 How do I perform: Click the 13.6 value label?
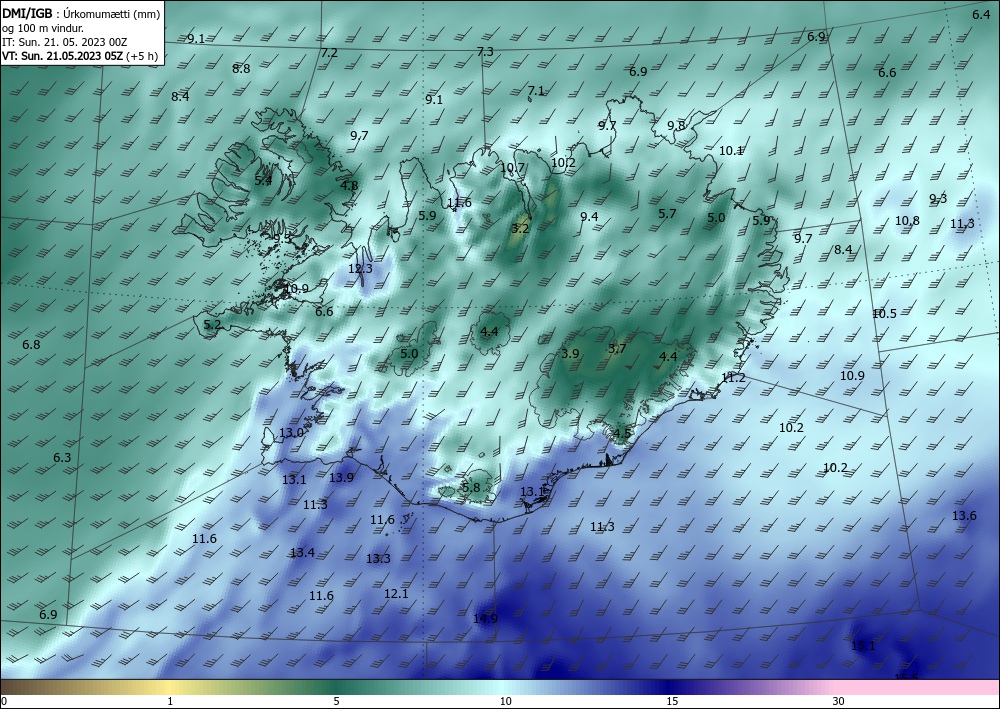coord(964,515)
